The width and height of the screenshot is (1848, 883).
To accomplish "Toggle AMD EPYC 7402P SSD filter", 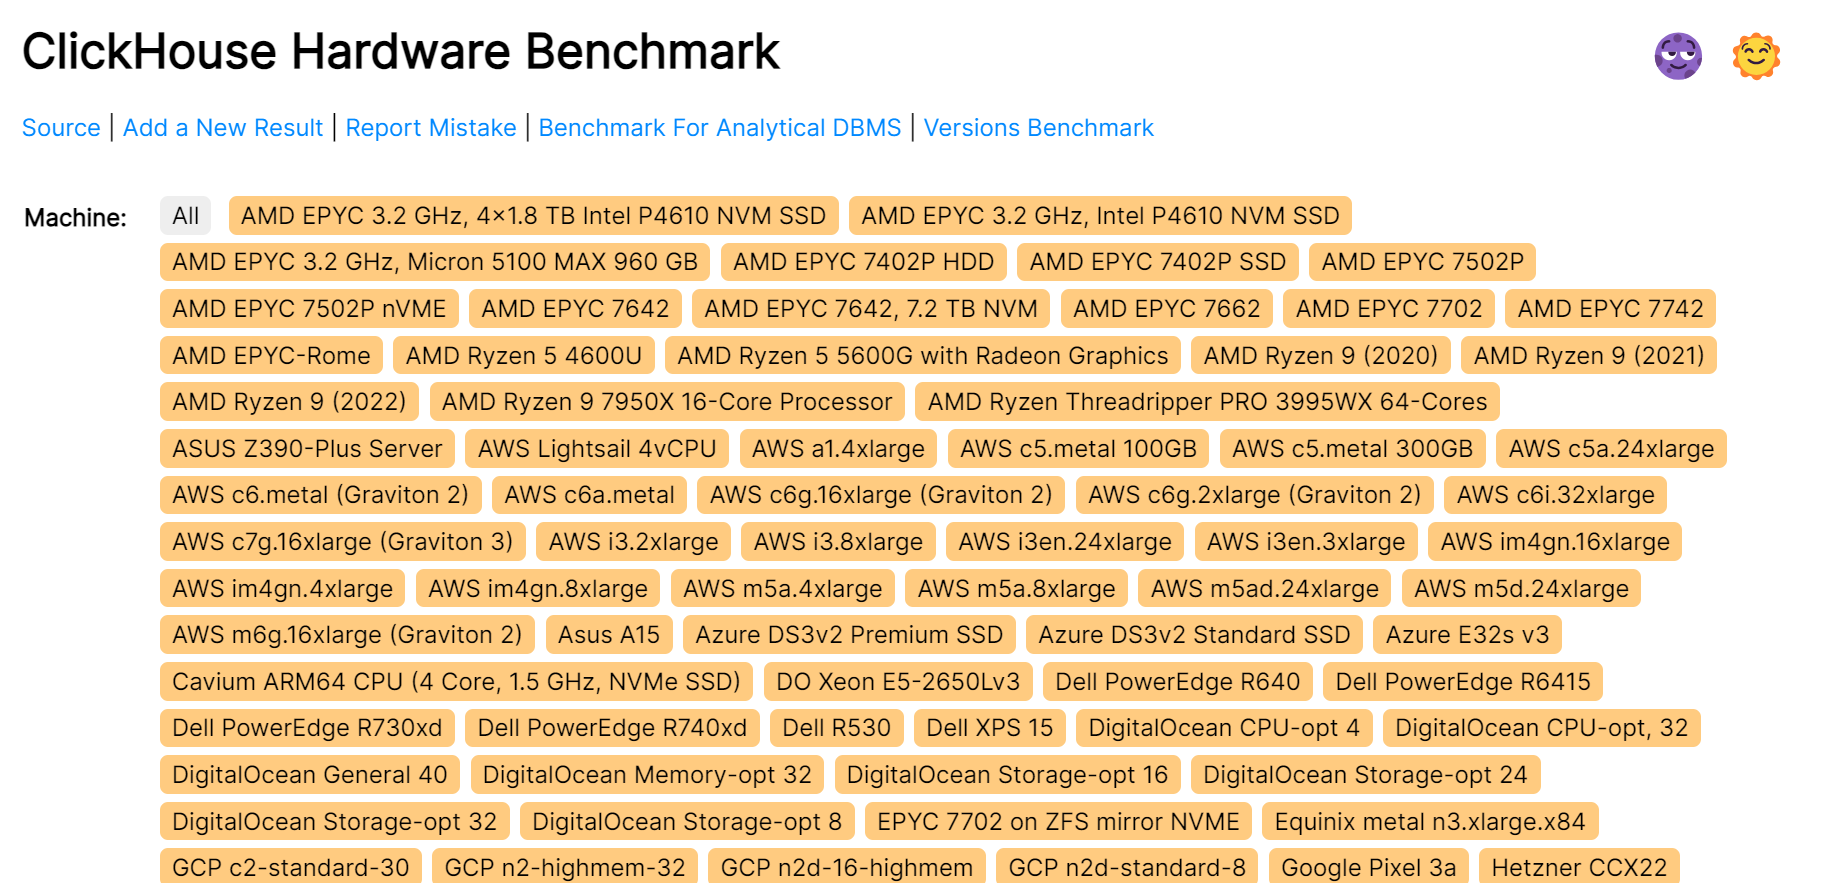I will tap(1158, 262).
